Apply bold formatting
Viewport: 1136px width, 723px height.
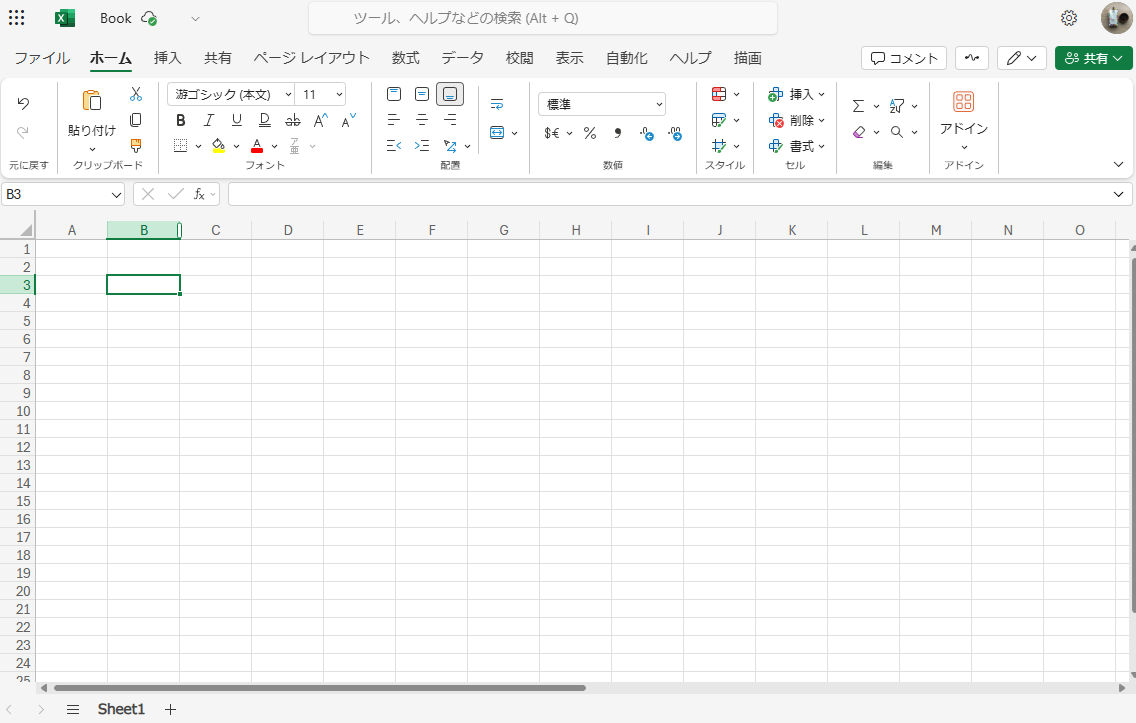[x=180, y=120]
